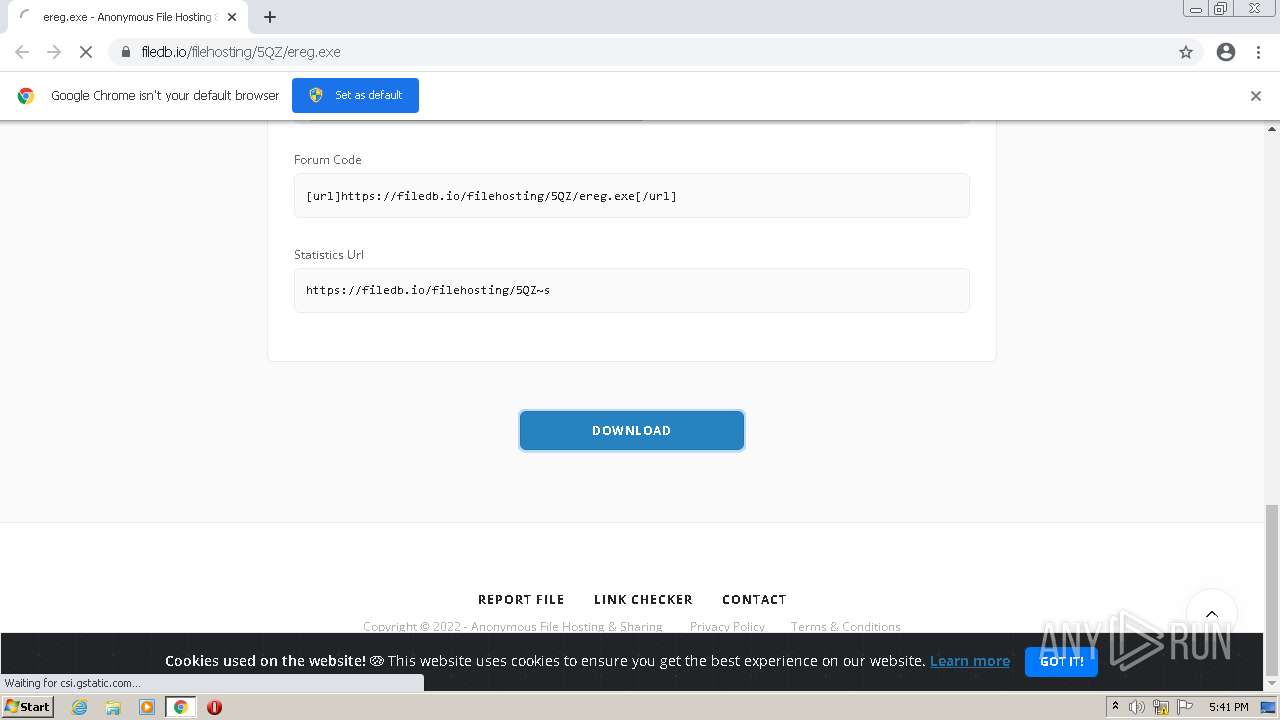Select the ereg.exe Anonymous File Hosting tab
Screen dimensions: 1280x720
[x=127, y=17]
